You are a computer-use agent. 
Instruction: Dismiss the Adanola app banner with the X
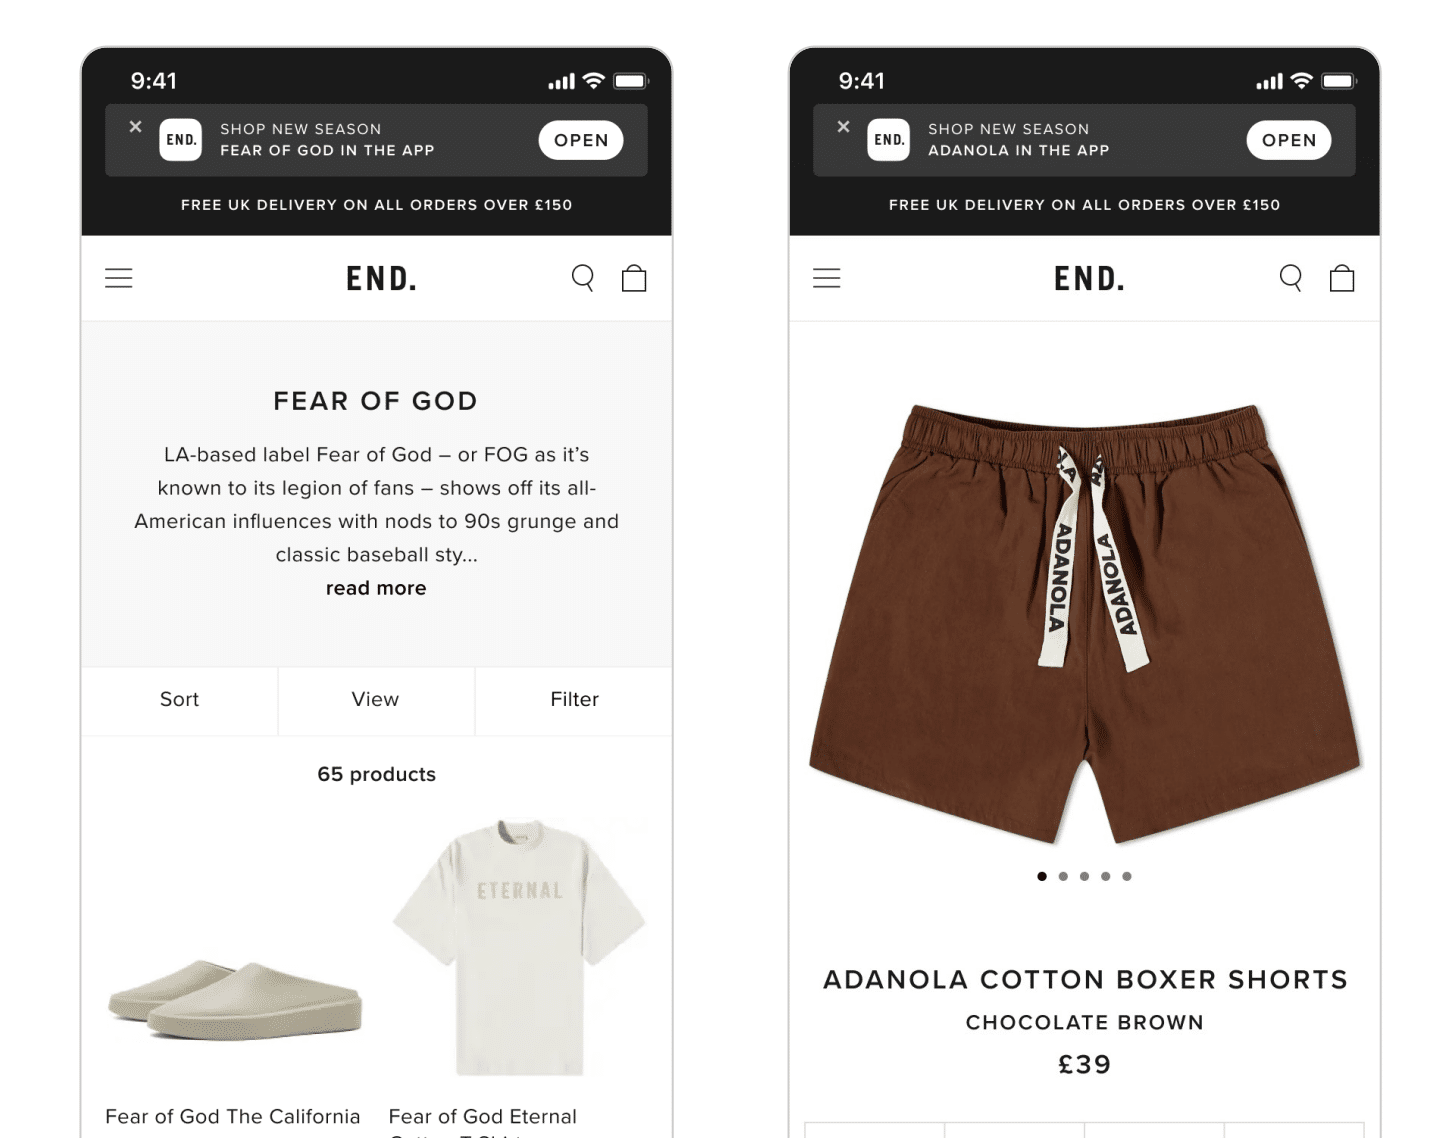[x=843, y=127]
